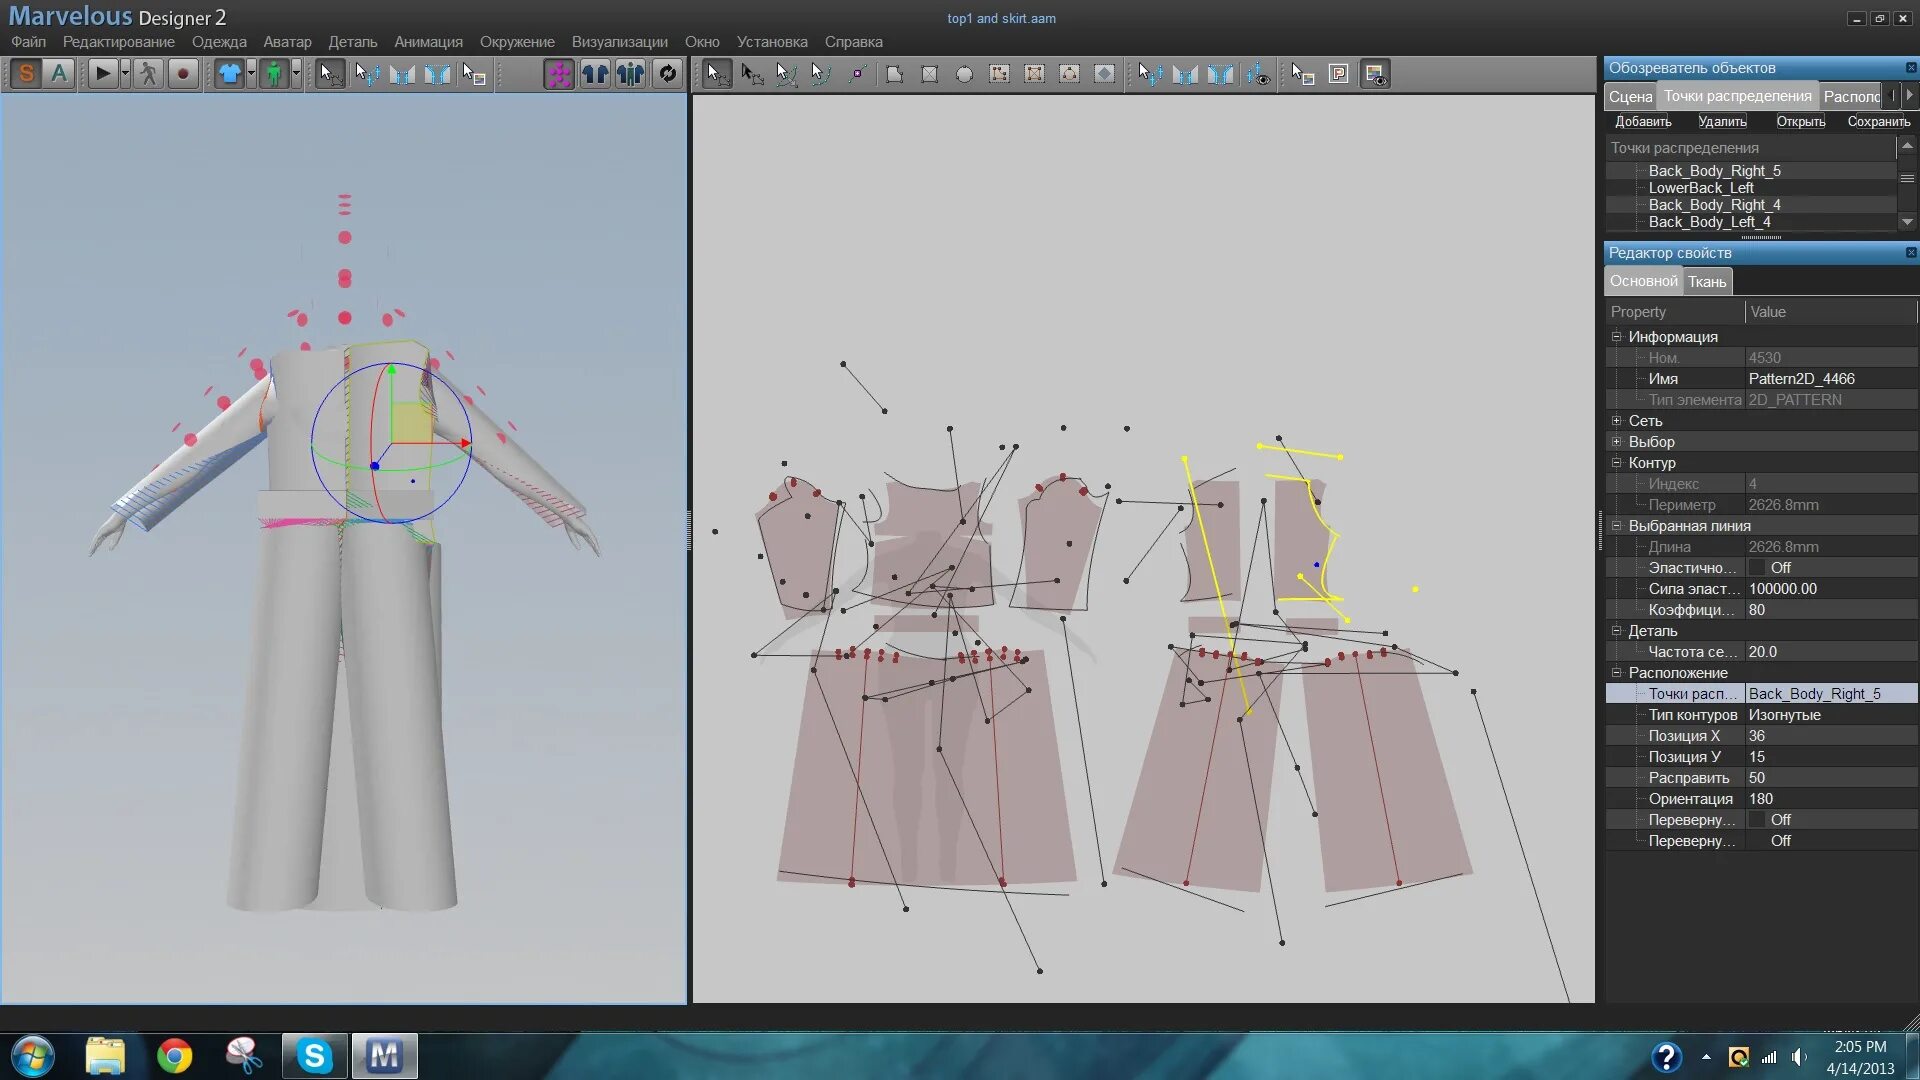Select the circle pattern creation tool
The width and height of the screenshot is (1920, 1080).
pos(964,74)
